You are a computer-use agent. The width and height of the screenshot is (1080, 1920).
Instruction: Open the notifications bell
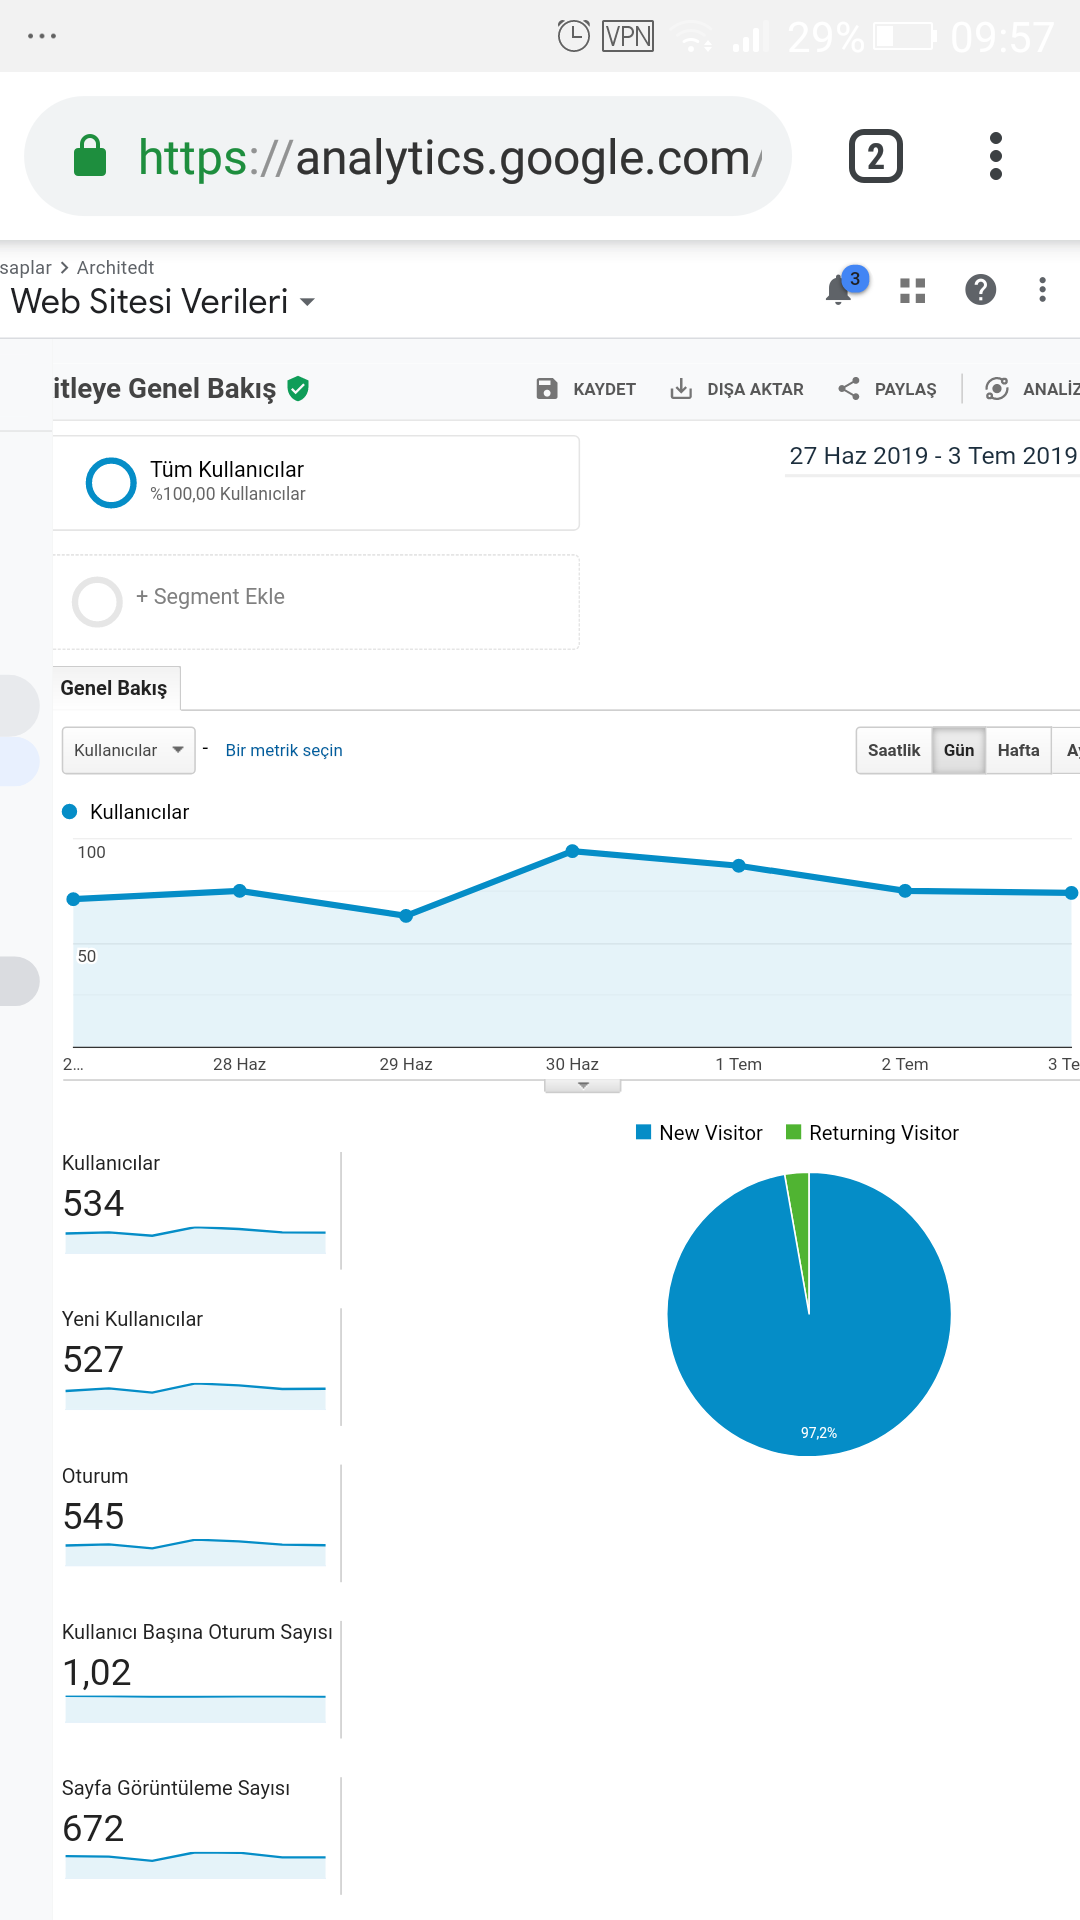coord(840,290)
